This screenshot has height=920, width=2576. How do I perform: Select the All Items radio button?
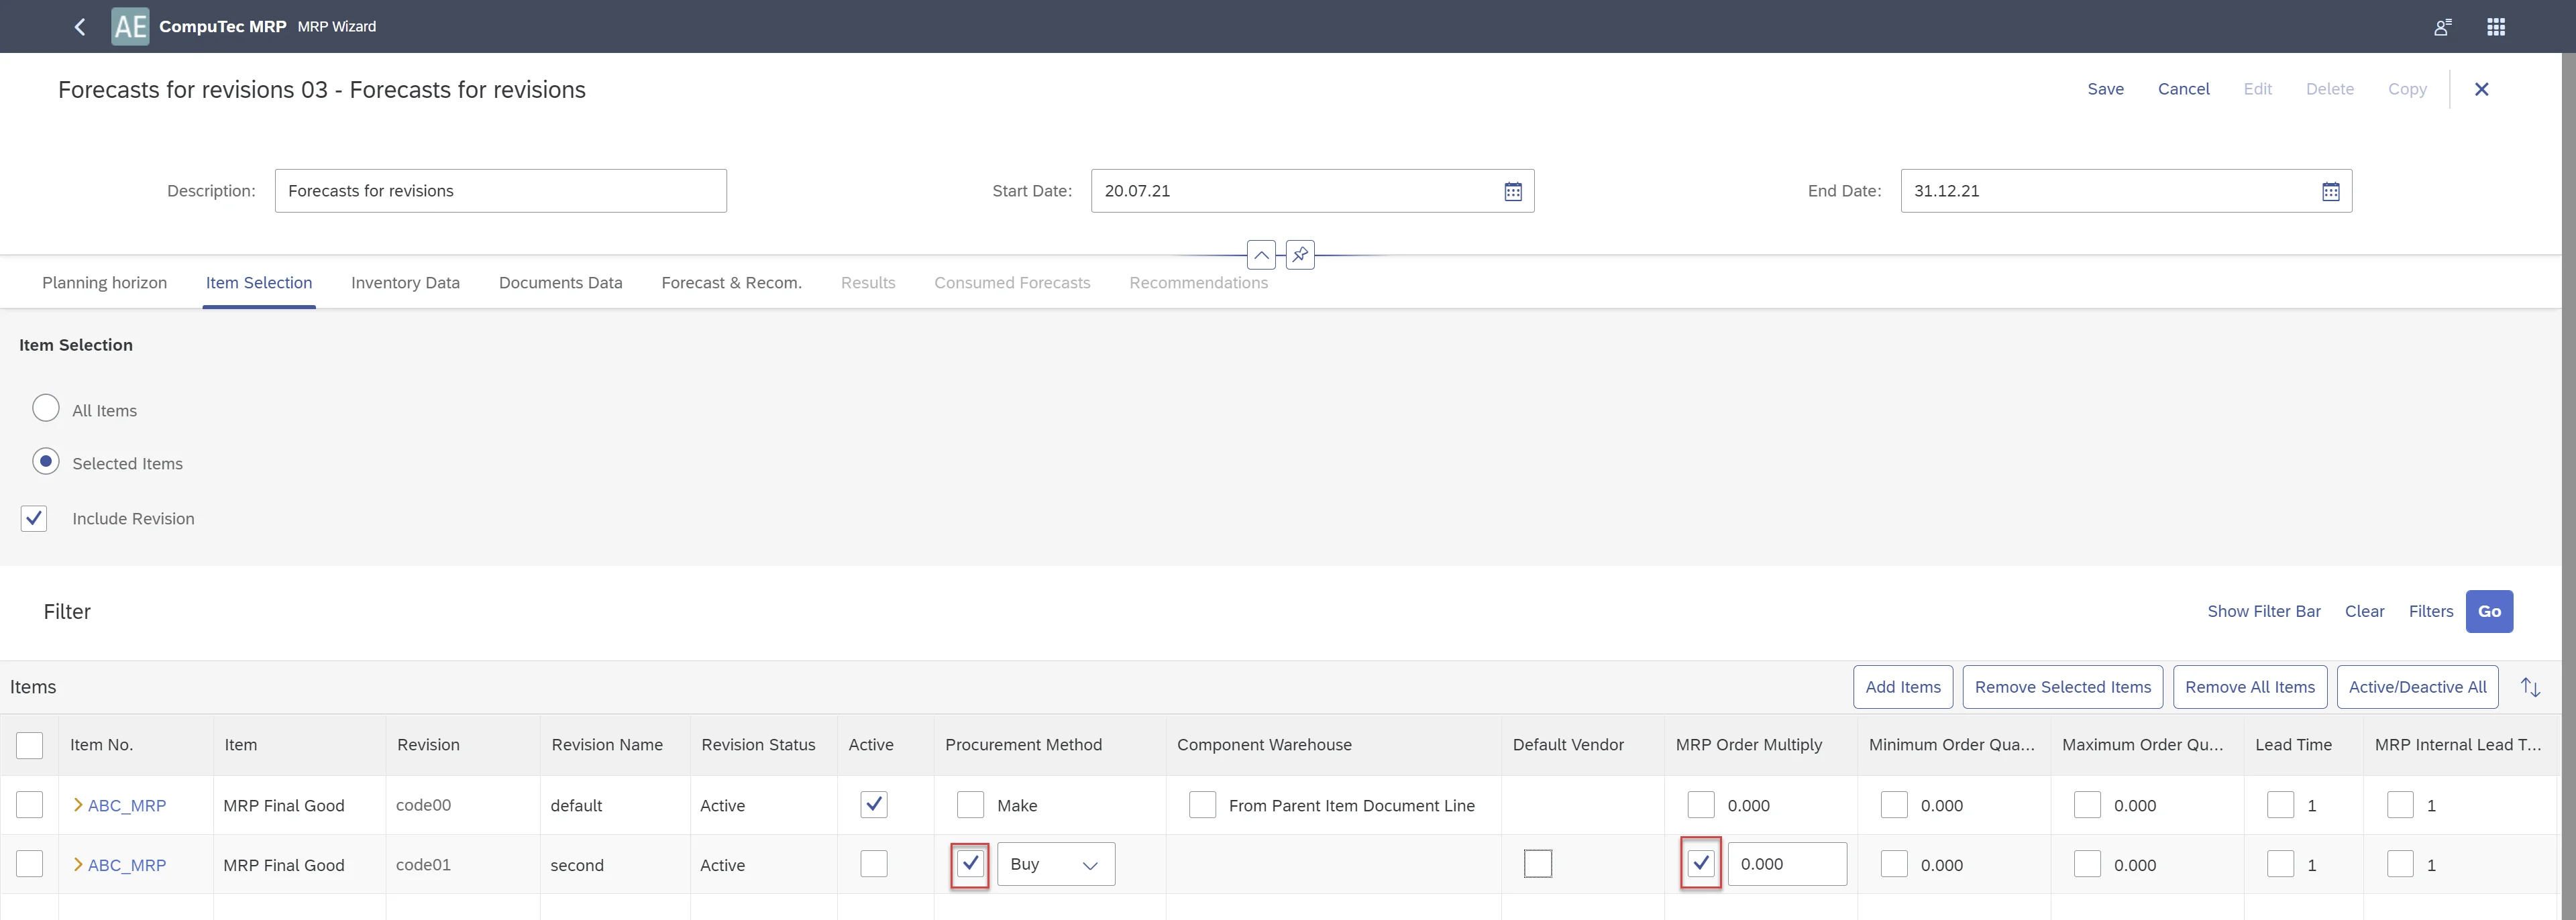click(x=46, y=409)
